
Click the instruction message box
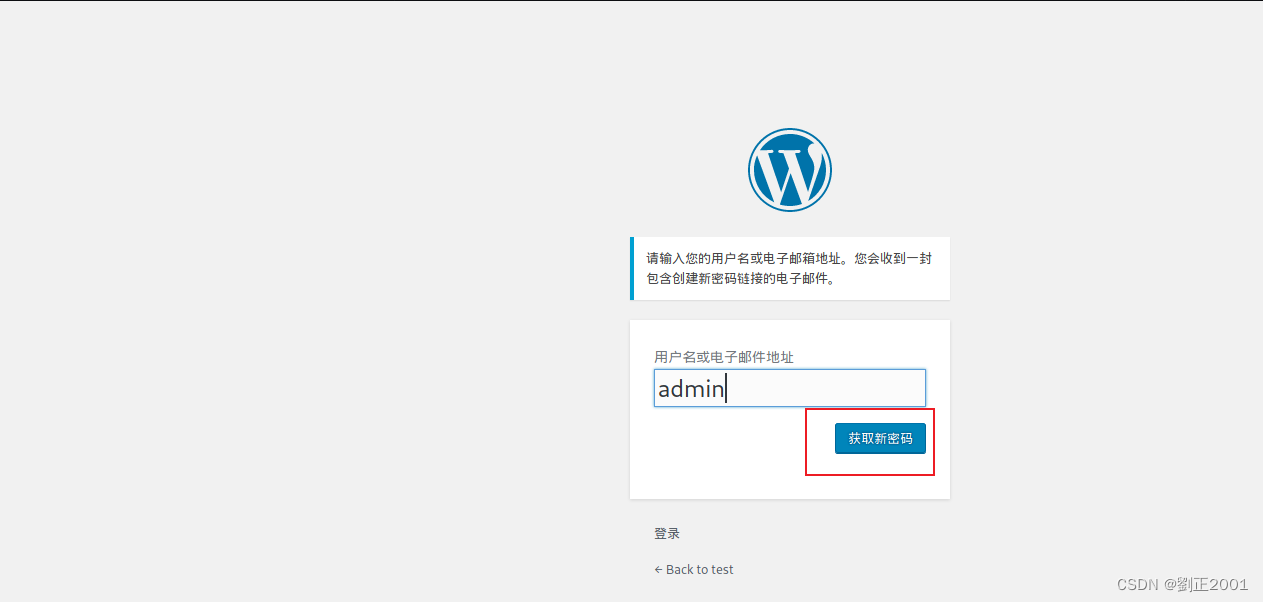click(790, 268)
